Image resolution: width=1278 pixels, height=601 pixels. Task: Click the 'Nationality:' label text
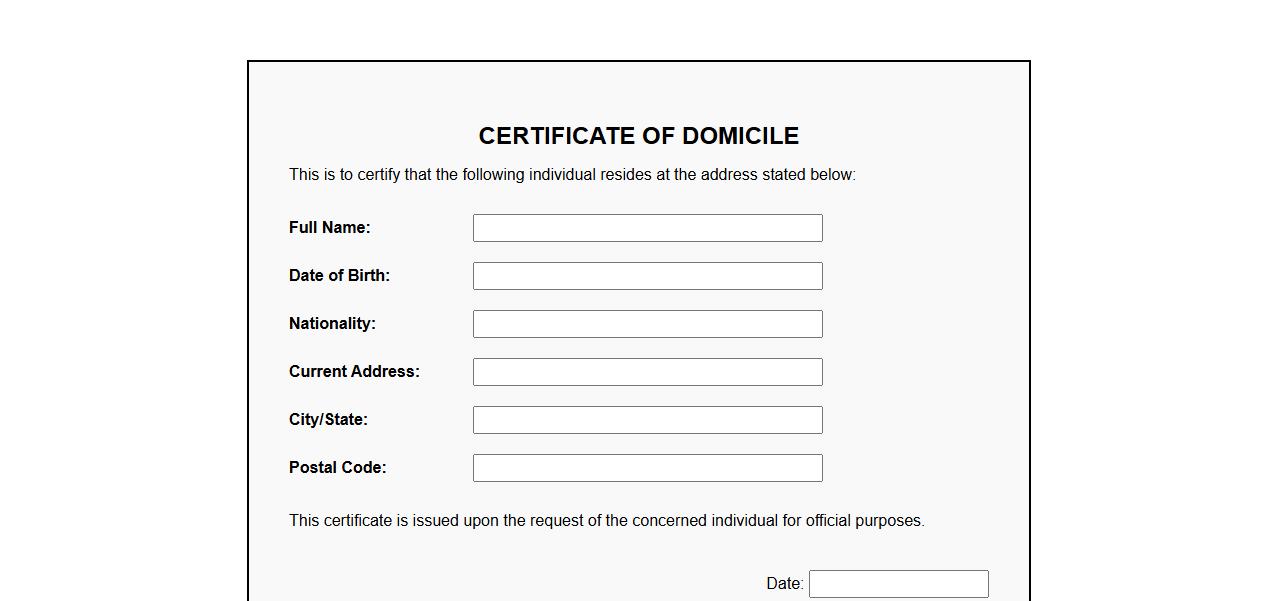[332, 324]
